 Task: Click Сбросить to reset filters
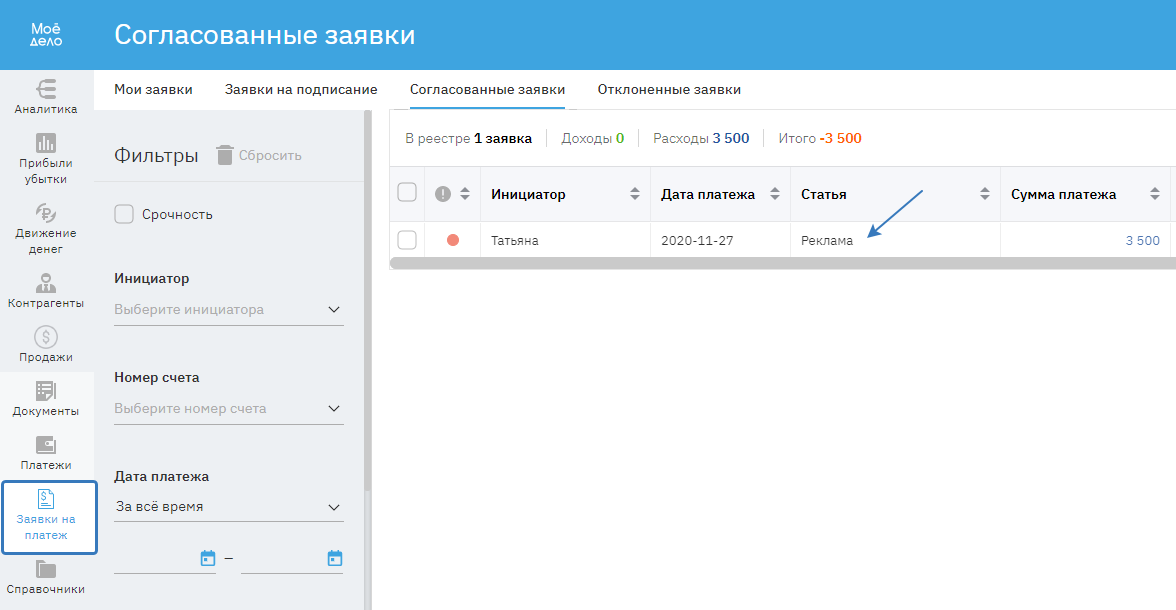pos(259,155)
